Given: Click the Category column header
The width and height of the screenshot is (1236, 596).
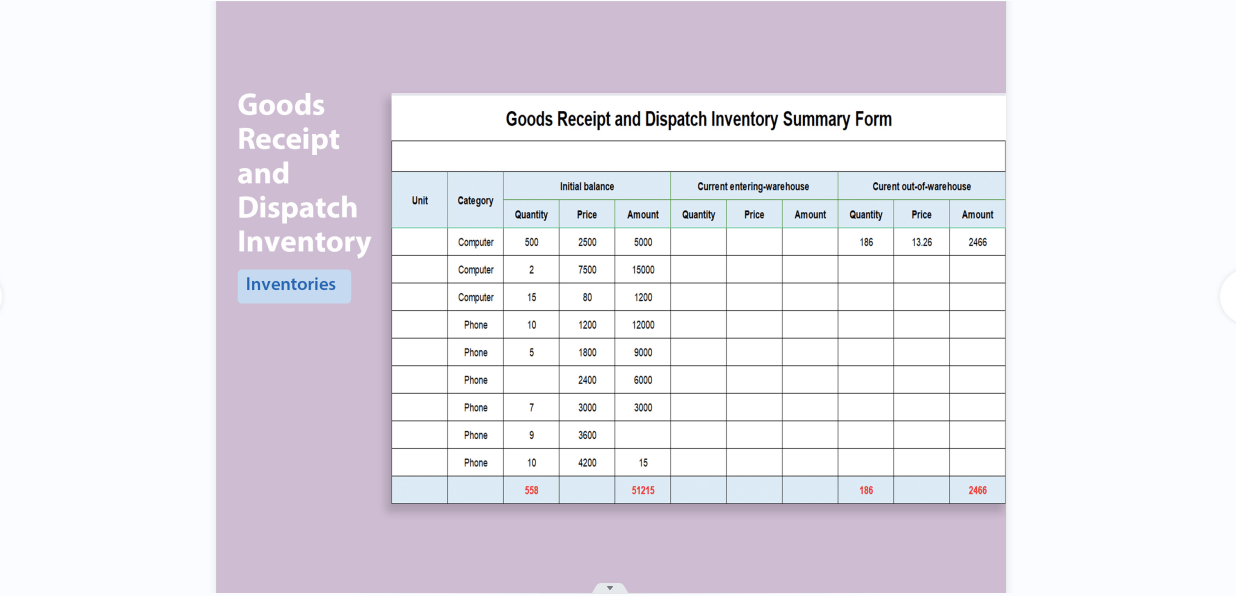Looking at the screenshot, I should (x=475, y=200).
